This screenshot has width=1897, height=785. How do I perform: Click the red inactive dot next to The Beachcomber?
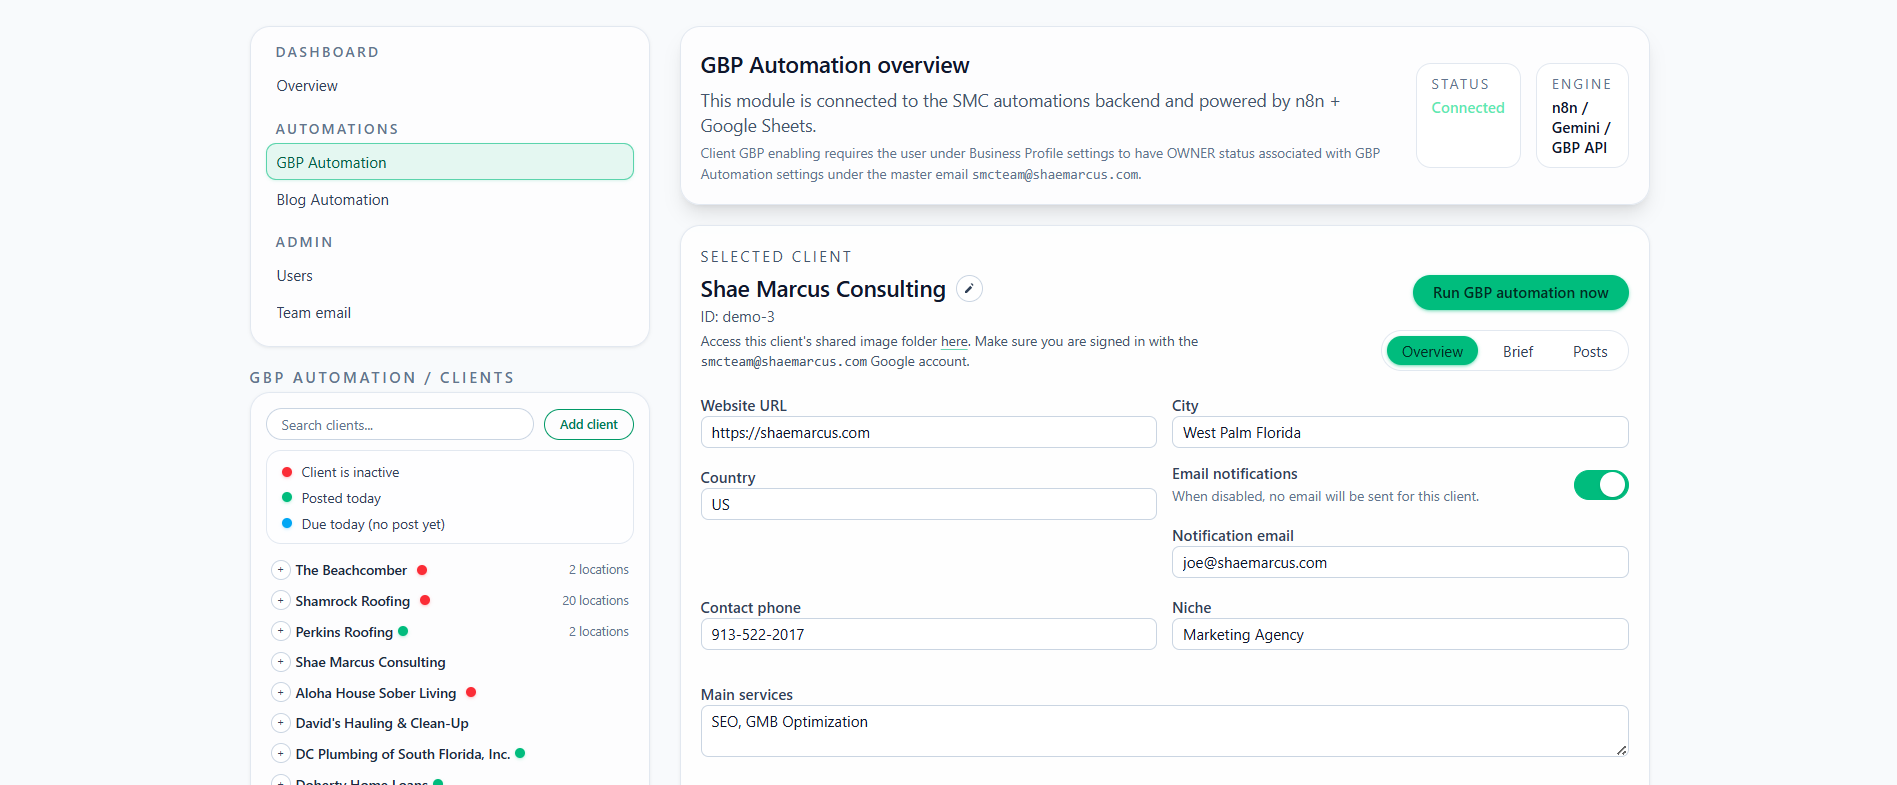tap(422, 570)
